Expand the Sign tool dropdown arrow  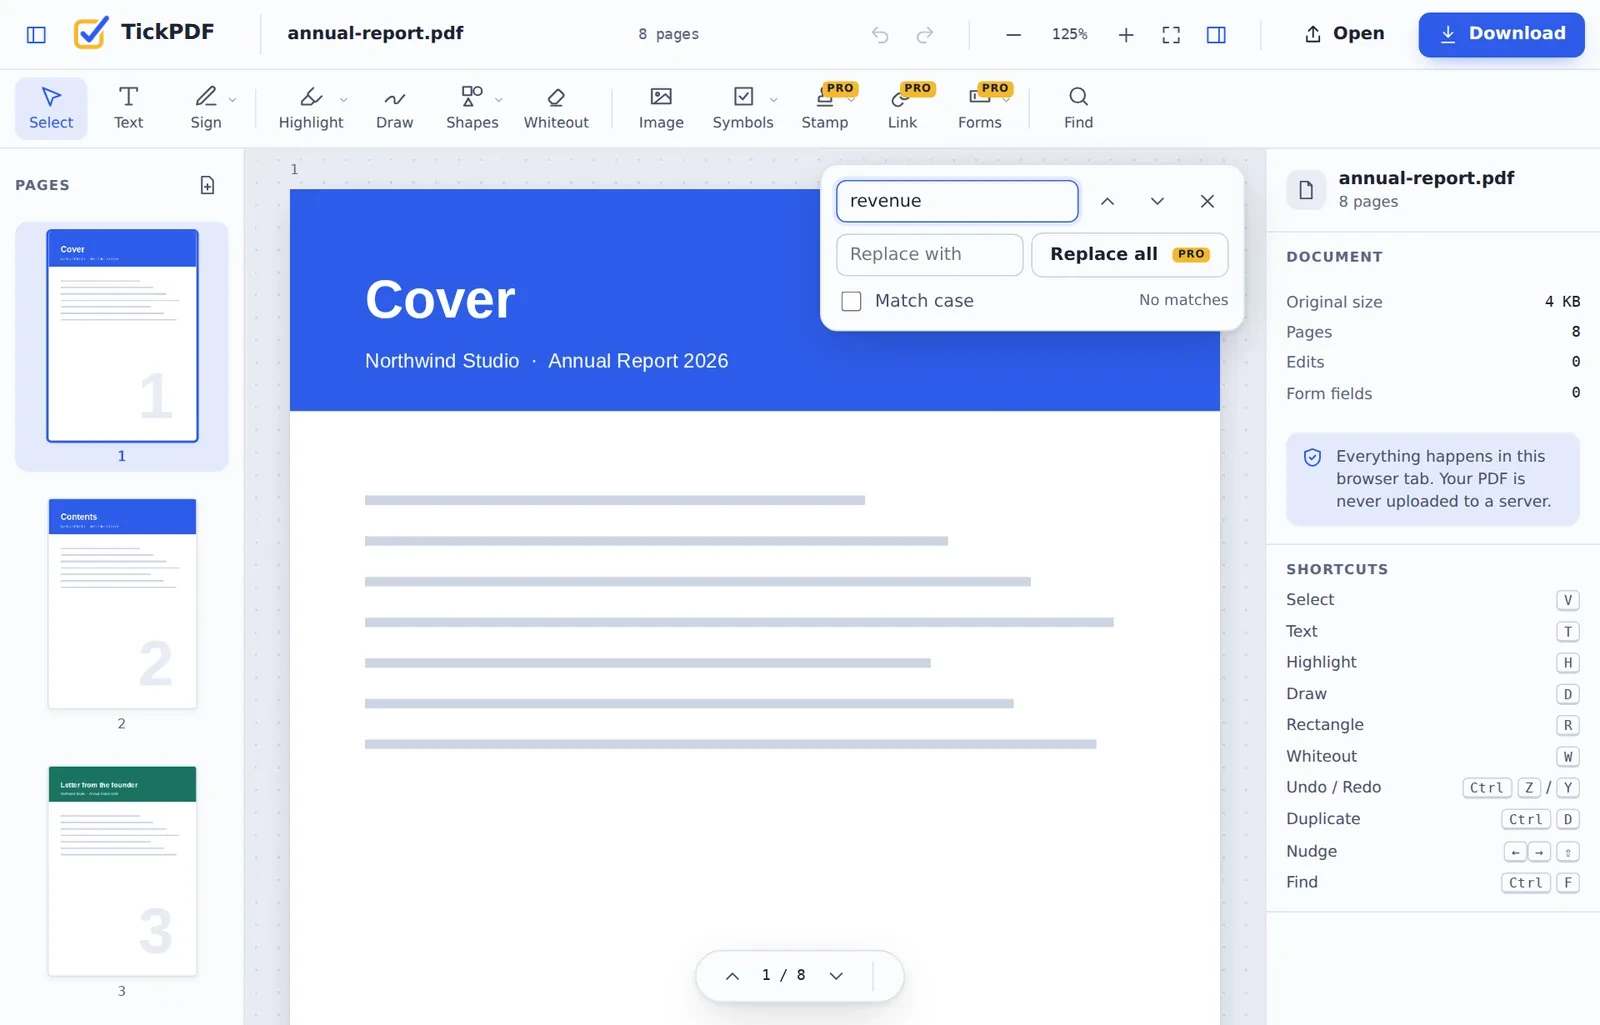(232, 99)
